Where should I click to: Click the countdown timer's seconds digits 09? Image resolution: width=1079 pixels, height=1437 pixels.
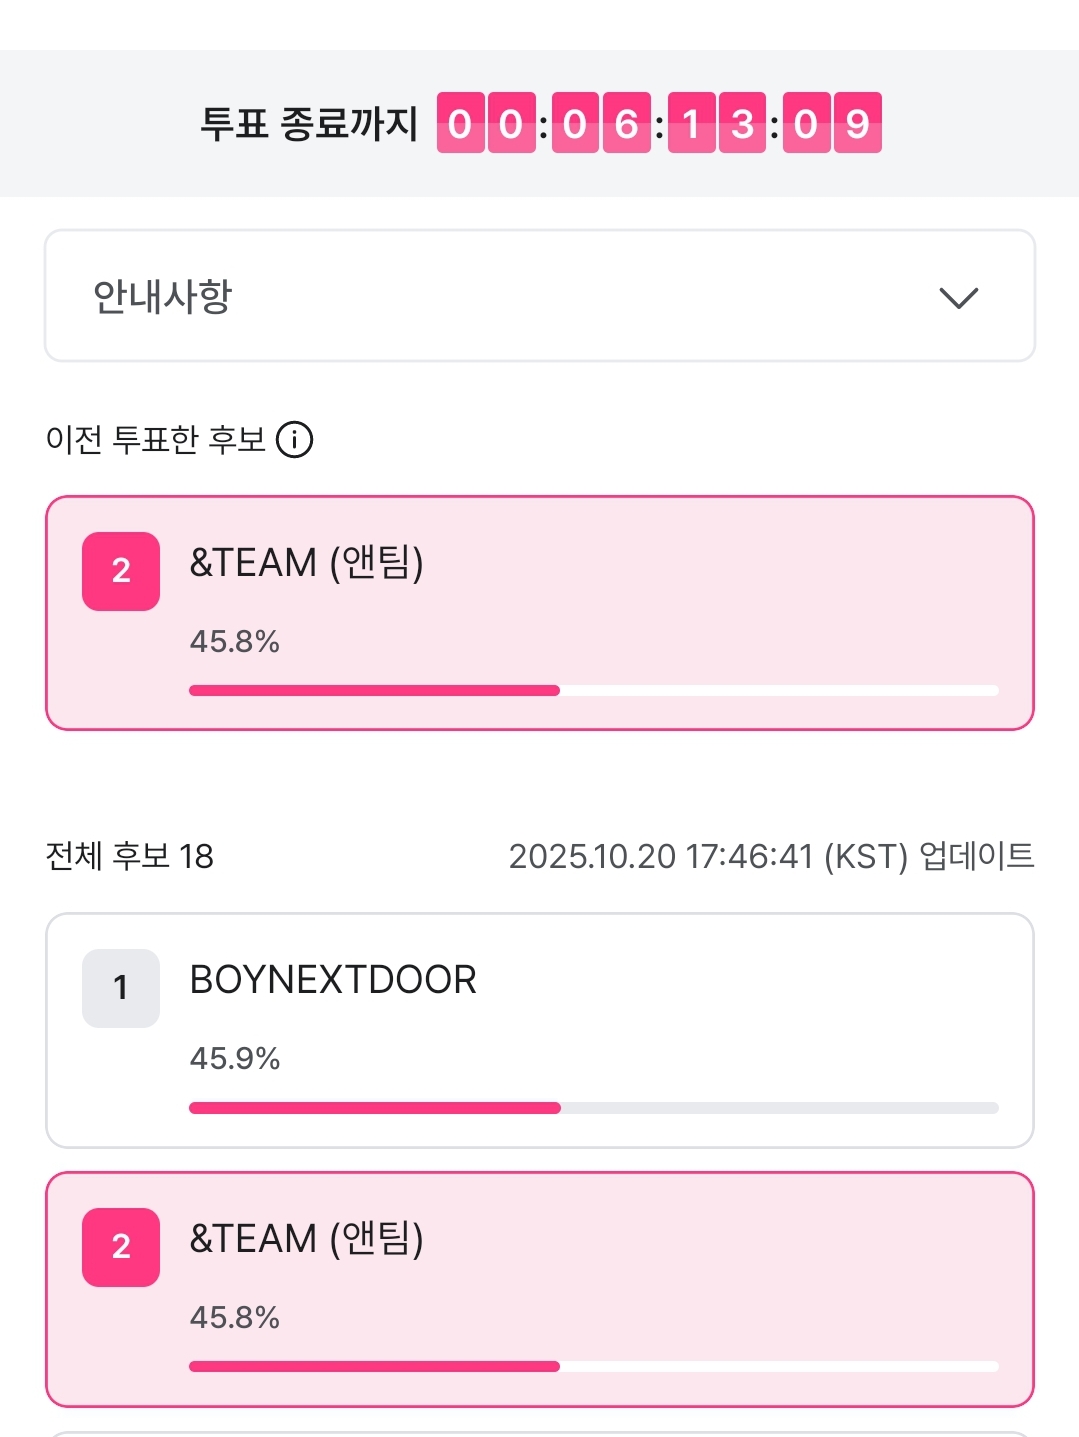[x=832, y=123]
